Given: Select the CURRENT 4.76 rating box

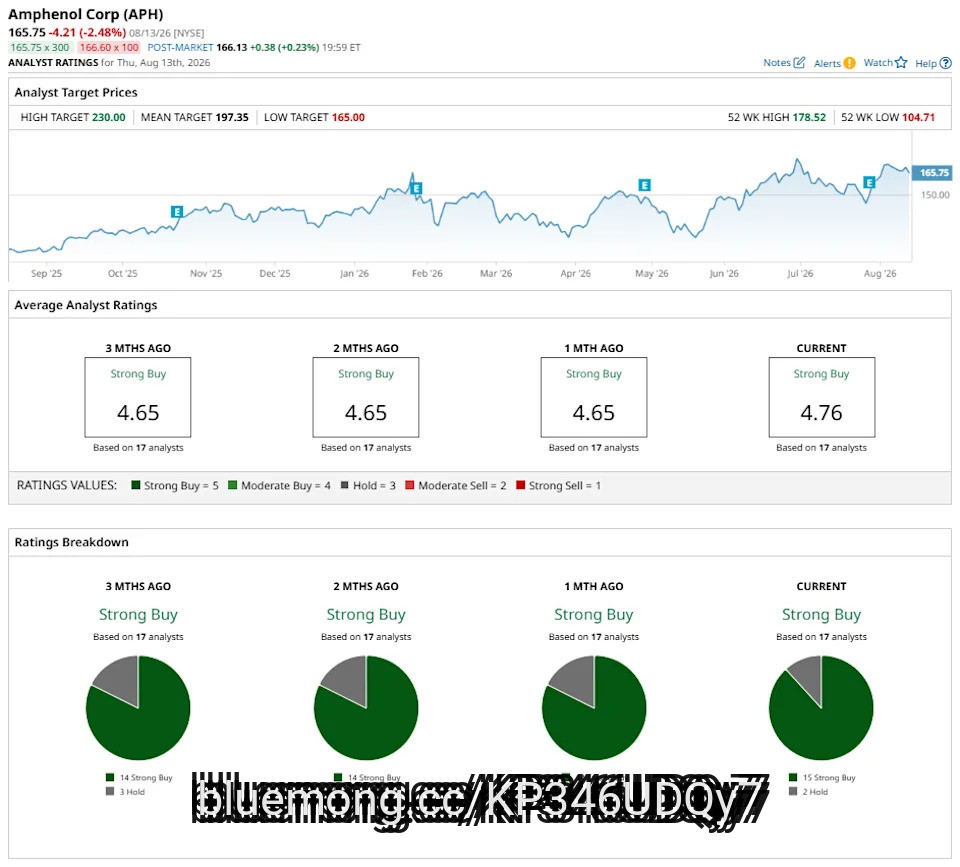Looking at the screenshot, I should tap(822, 397).
